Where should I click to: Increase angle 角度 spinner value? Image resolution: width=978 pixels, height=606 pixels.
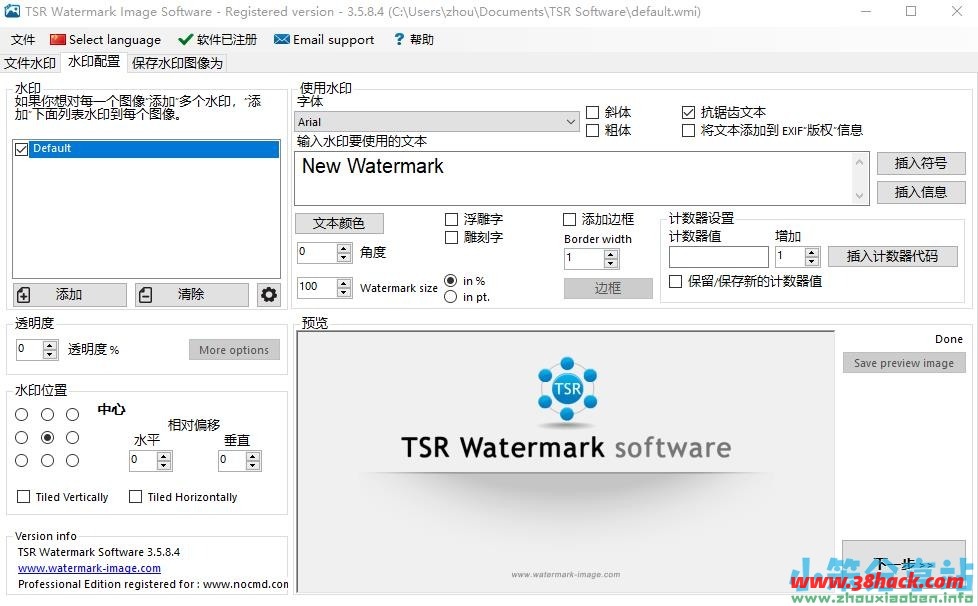pos(344,248)
